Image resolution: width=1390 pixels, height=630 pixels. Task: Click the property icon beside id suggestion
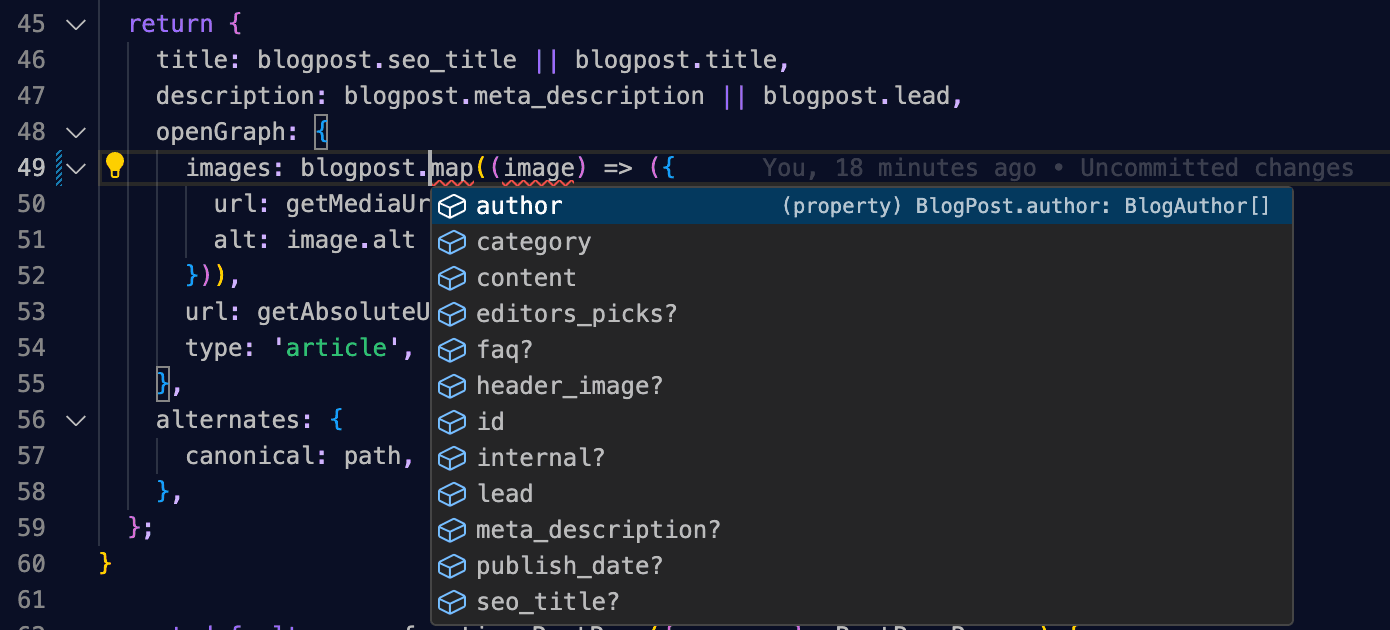coord(453,422)
